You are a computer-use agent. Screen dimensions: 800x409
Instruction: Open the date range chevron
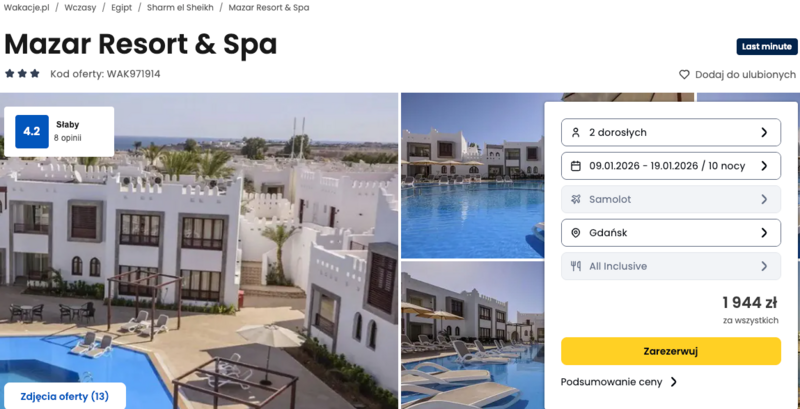pyautogui.click(x=764, y=166)
